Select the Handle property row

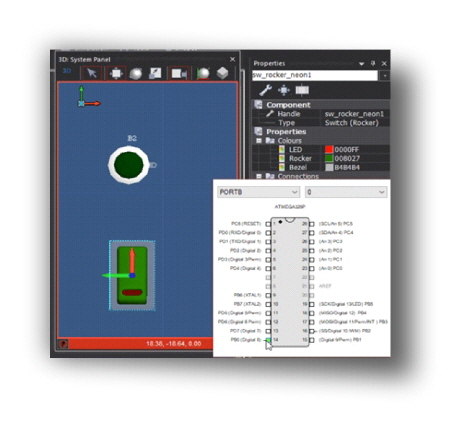tap(322, 114)
